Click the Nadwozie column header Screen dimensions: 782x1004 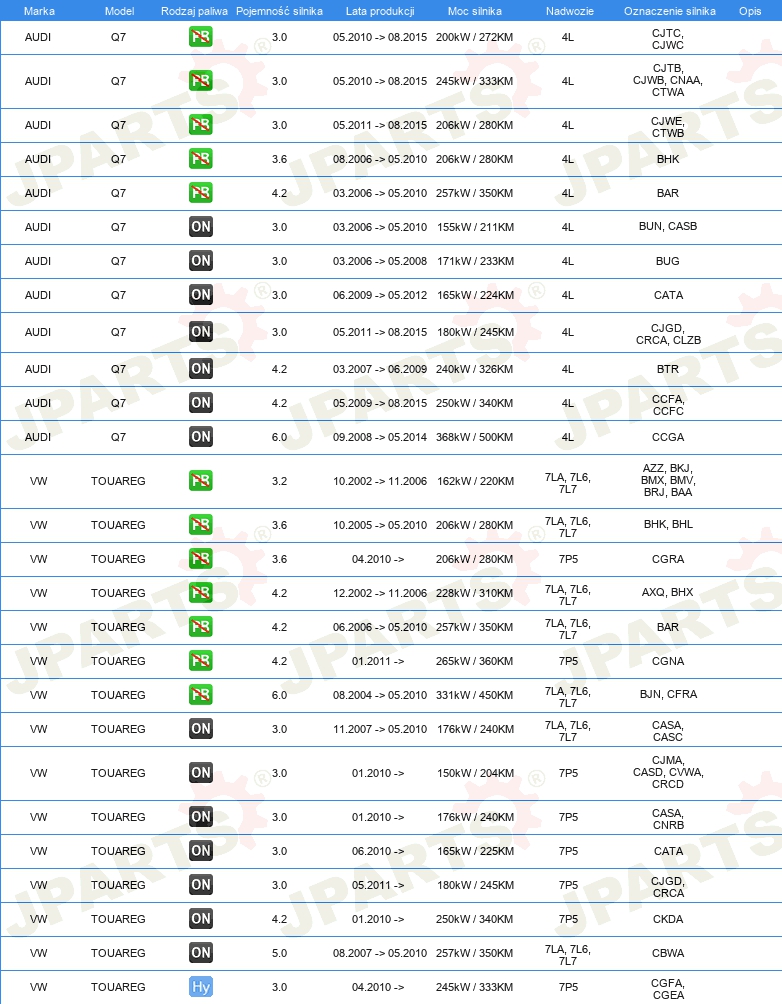tap(569, 11)
